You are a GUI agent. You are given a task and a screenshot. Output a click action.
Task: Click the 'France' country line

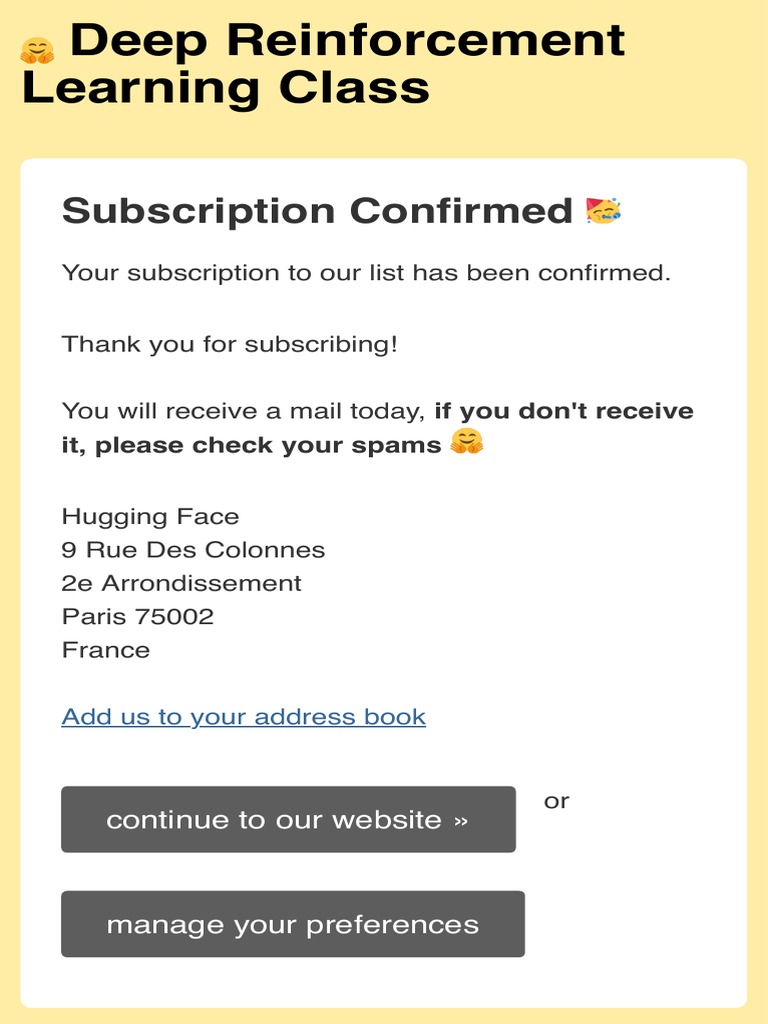tap(106, 650)
